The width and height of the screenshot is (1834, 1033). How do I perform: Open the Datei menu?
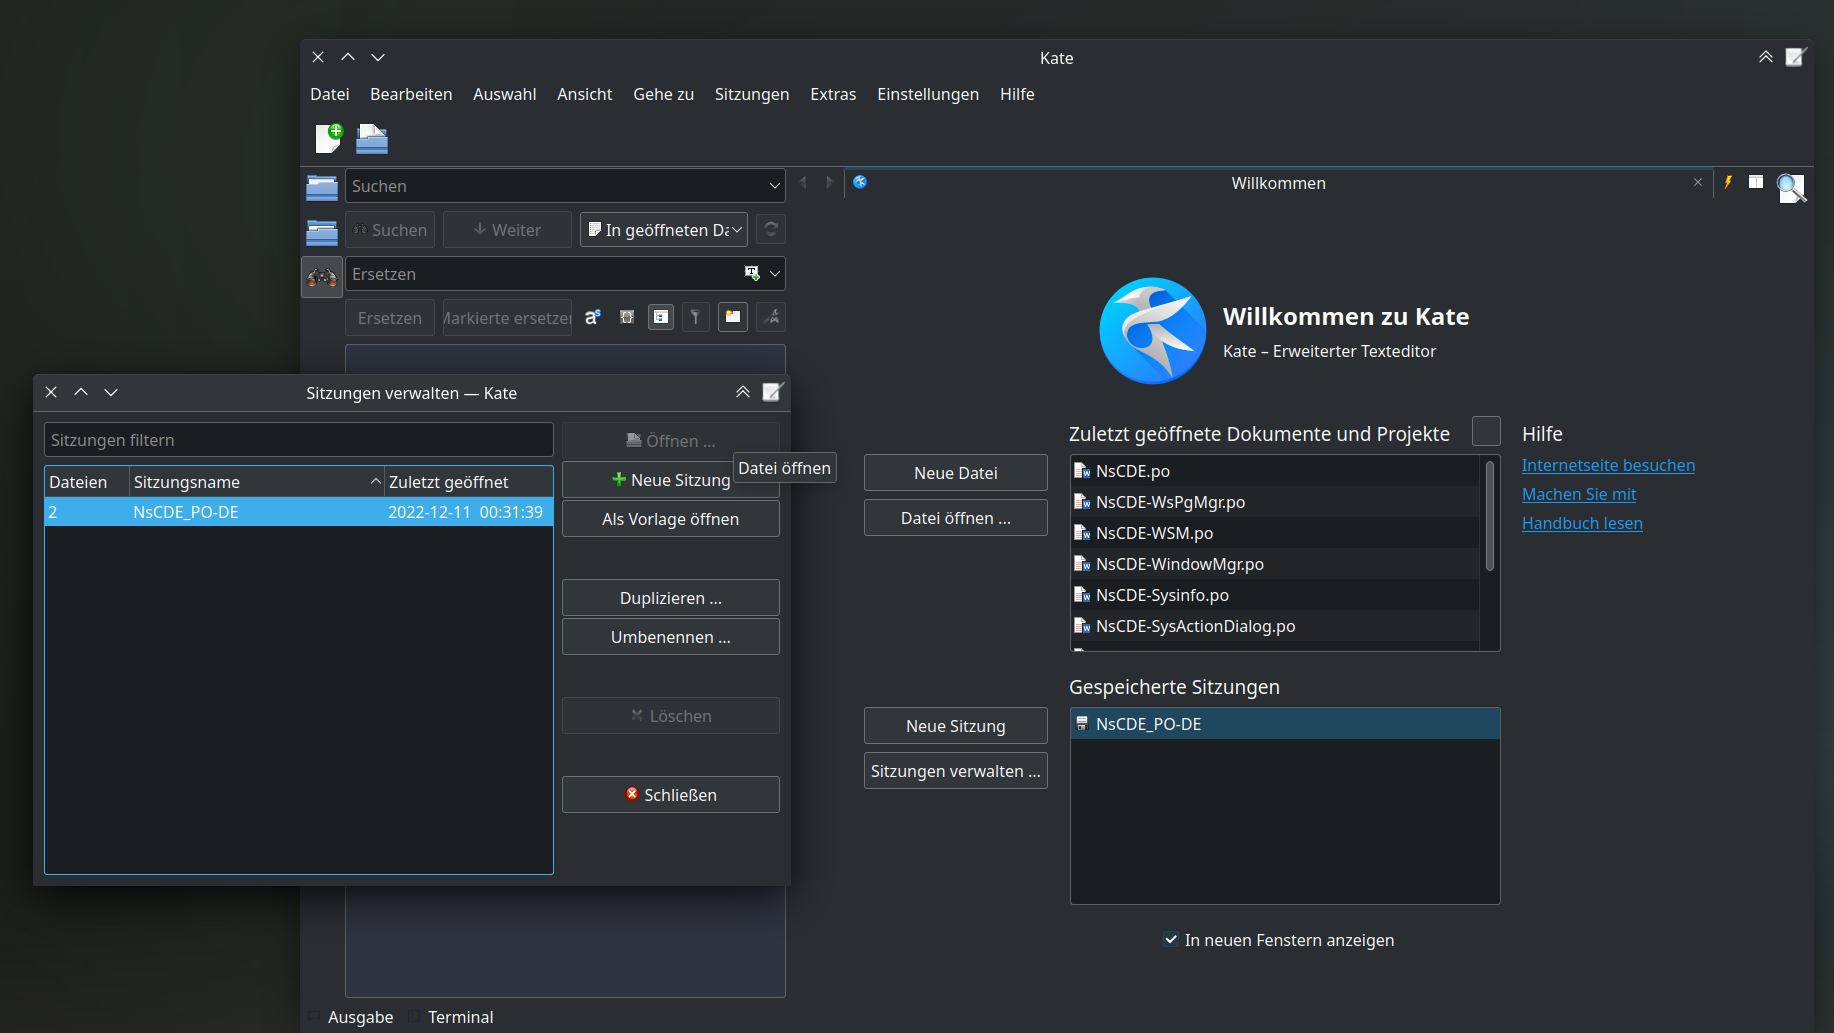coord(330,94)
